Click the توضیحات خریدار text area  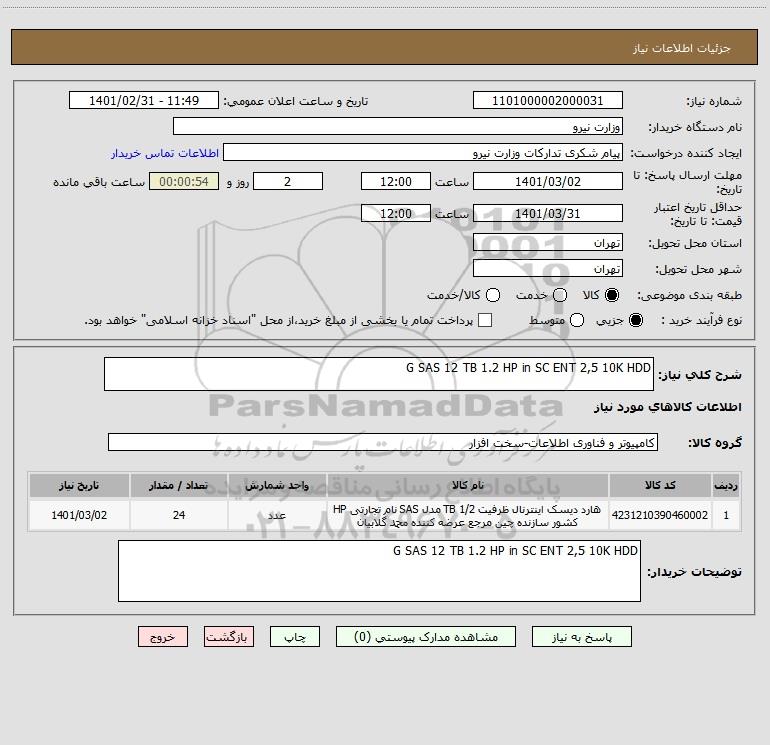click(379, 571)
